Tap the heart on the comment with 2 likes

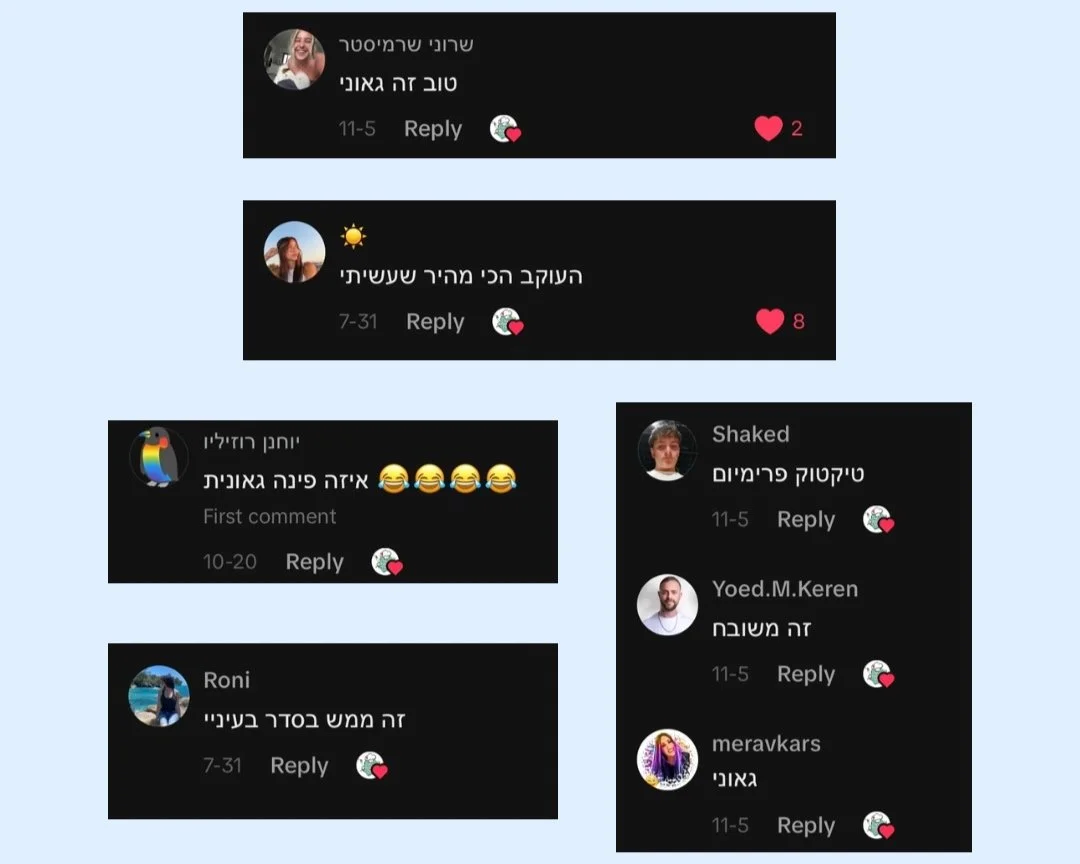[768, 128]
